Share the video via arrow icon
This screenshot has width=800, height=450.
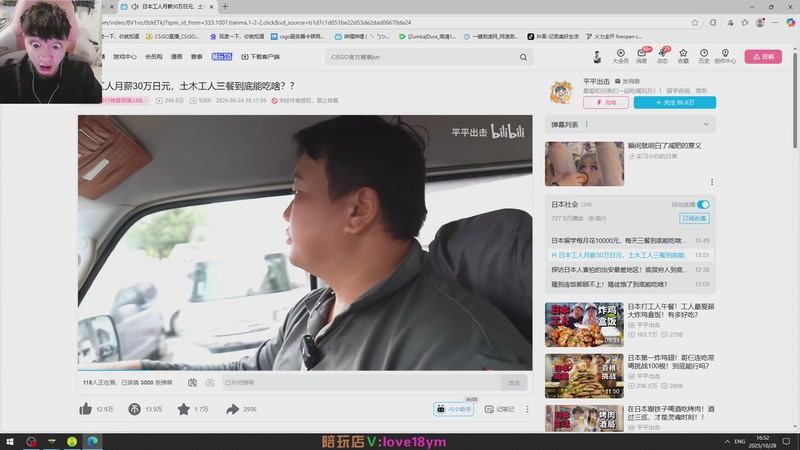coord(233,409)
